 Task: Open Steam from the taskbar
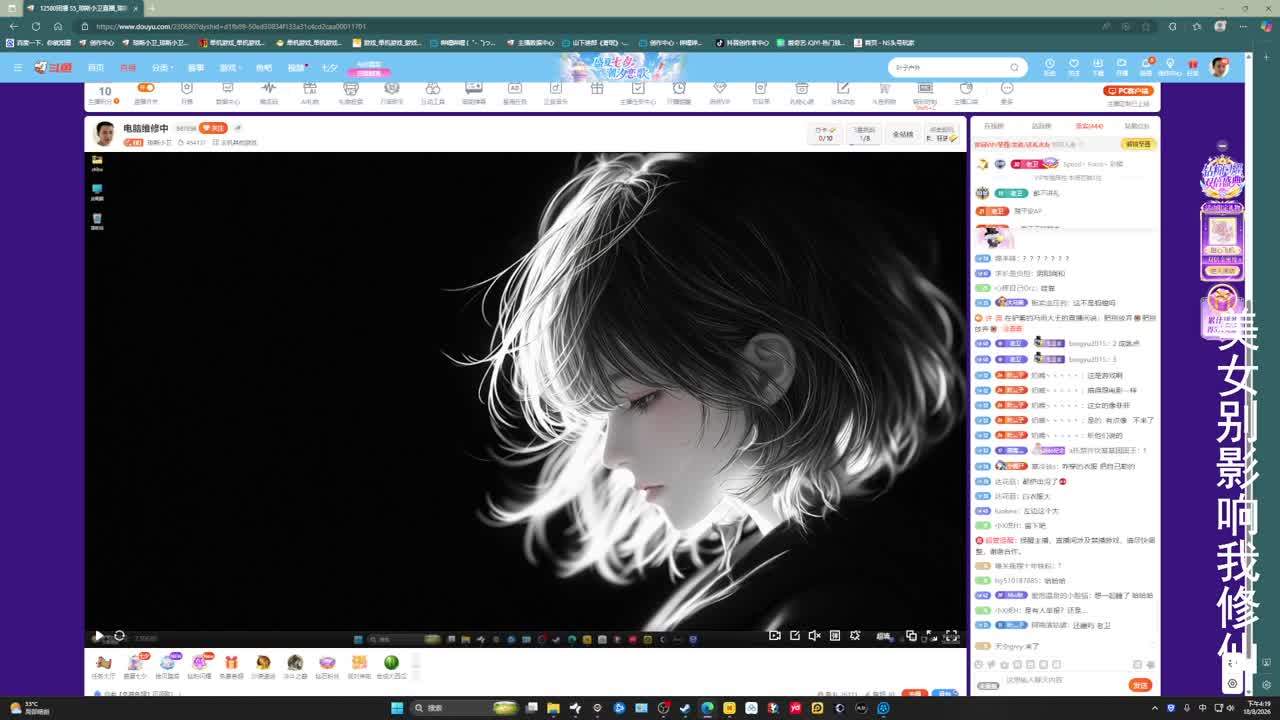click(685, 708)
